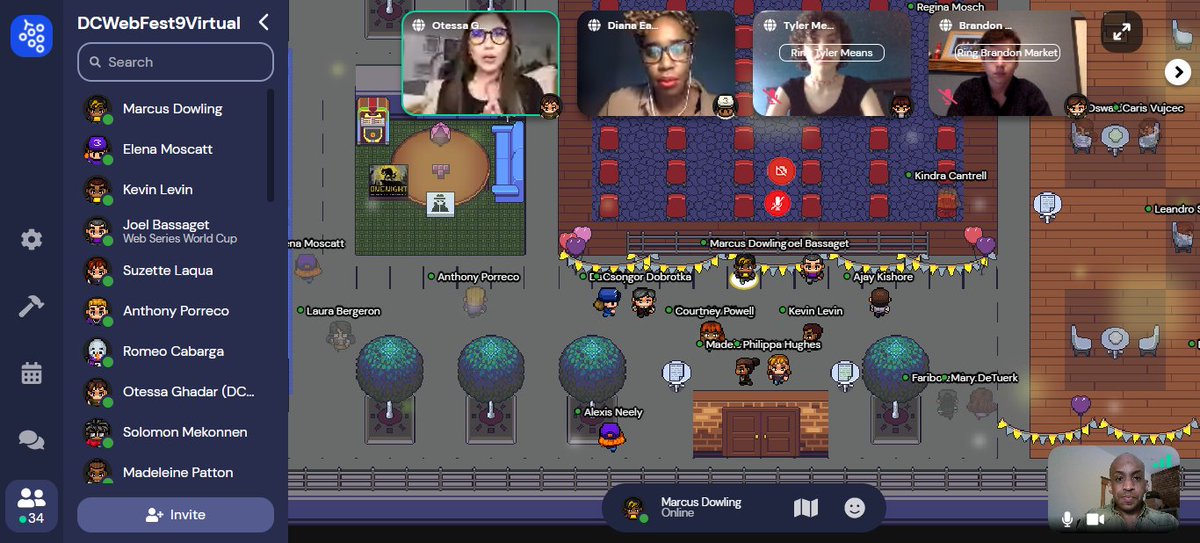
Task: Click the bulletin note left of the doors
Action: (676, 375)
